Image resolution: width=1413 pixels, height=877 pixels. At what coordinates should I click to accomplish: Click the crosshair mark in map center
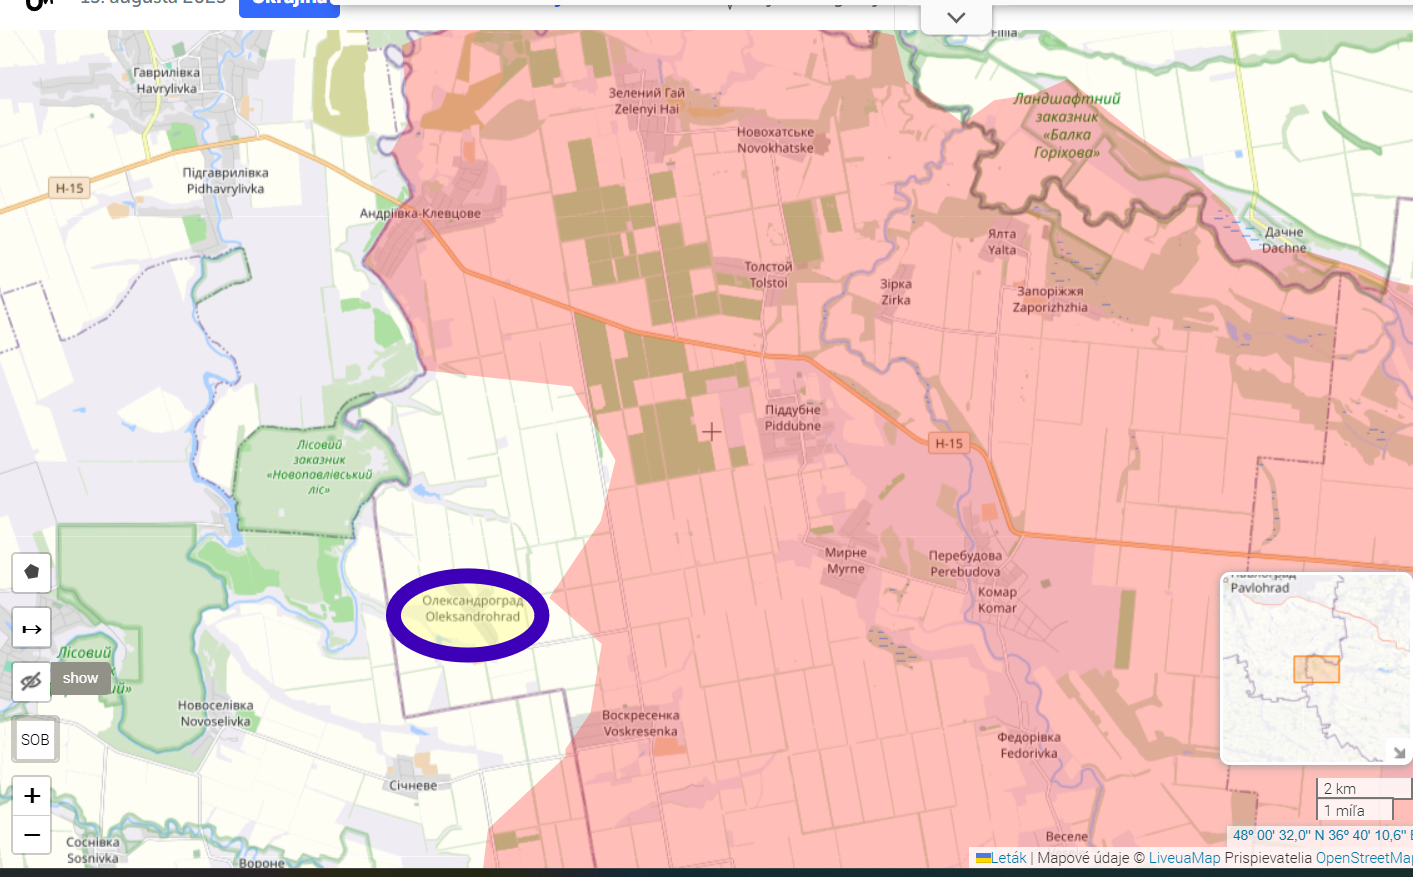(x=712, y=432)
